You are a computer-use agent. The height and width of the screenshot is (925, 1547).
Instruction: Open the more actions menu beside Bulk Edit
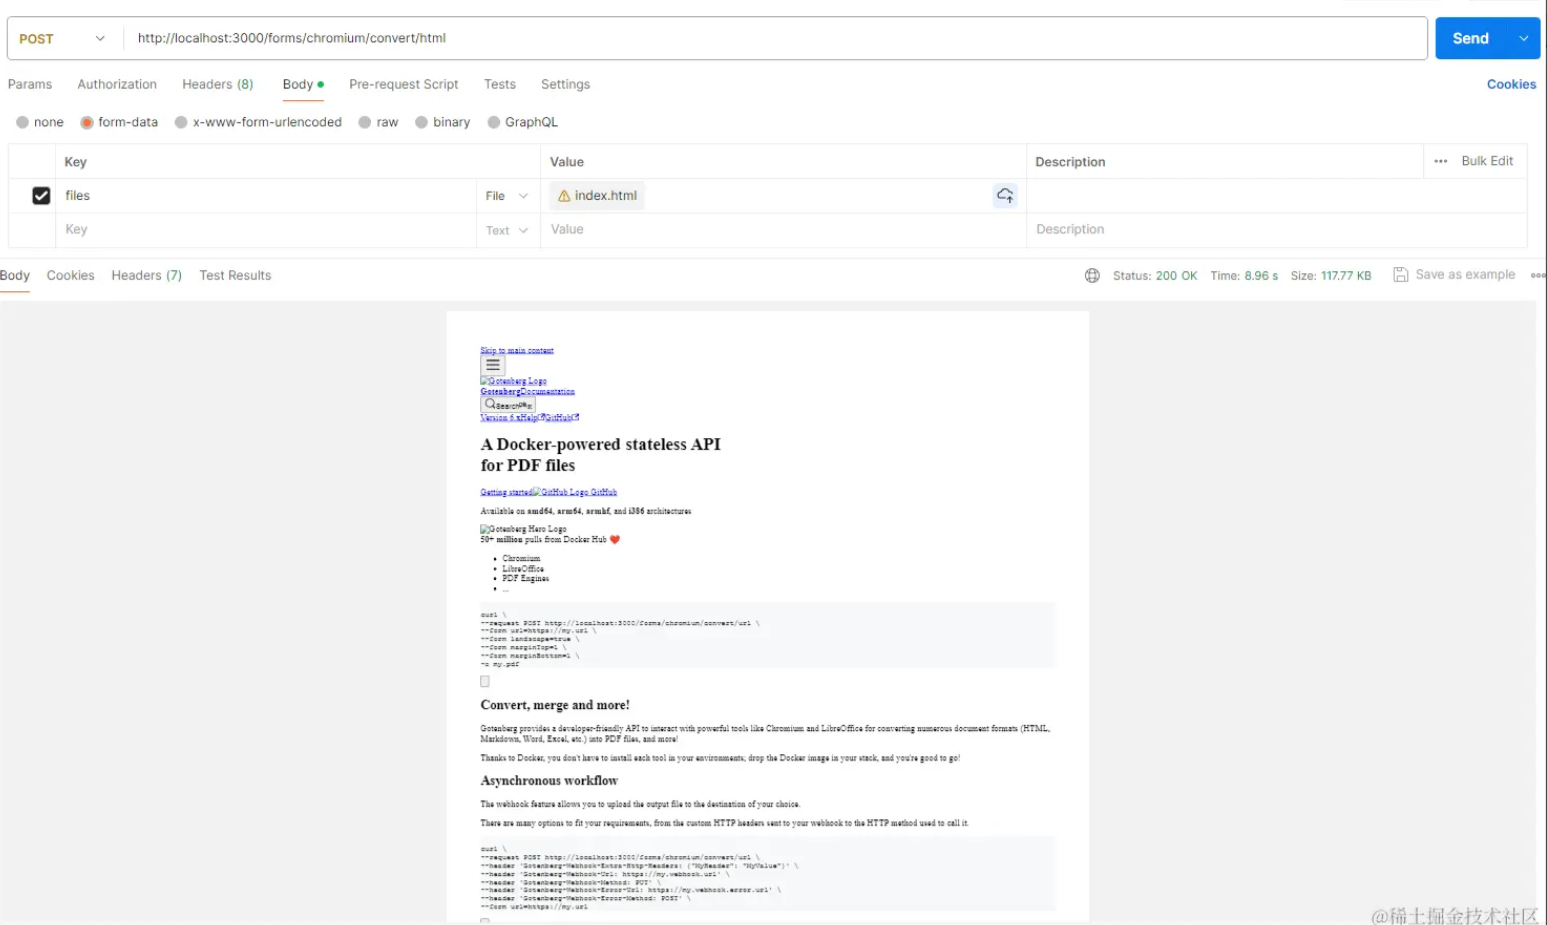coord(1440,161)
